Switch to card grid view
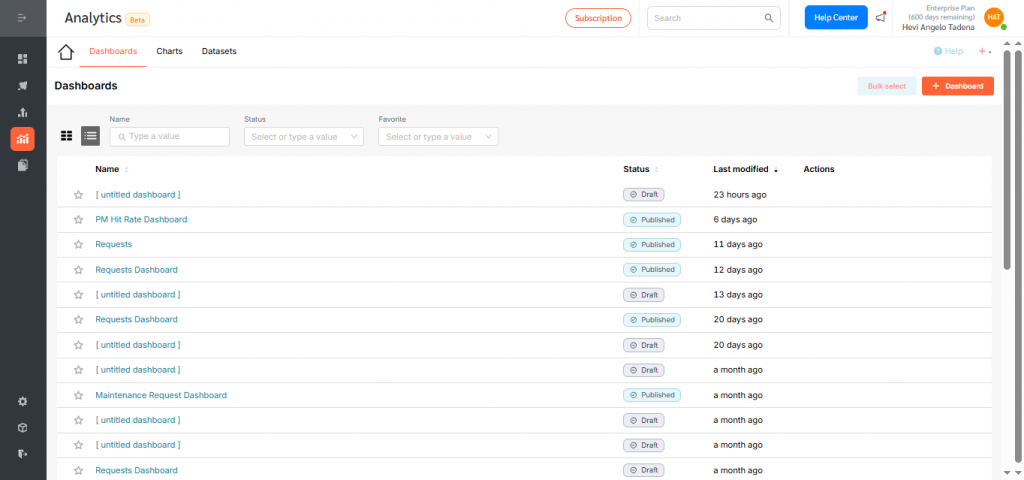The height and width of the screenshot is (480, 1024). (x=67, y=136)
